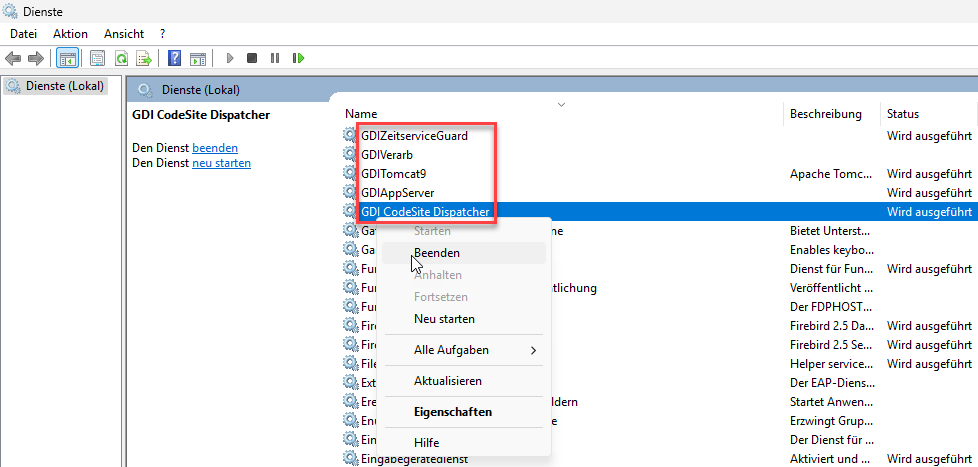Click the greyed Fortsetzen context menu entry
Image resolution: width=978 pixels, height=467 pixels.
464,297
